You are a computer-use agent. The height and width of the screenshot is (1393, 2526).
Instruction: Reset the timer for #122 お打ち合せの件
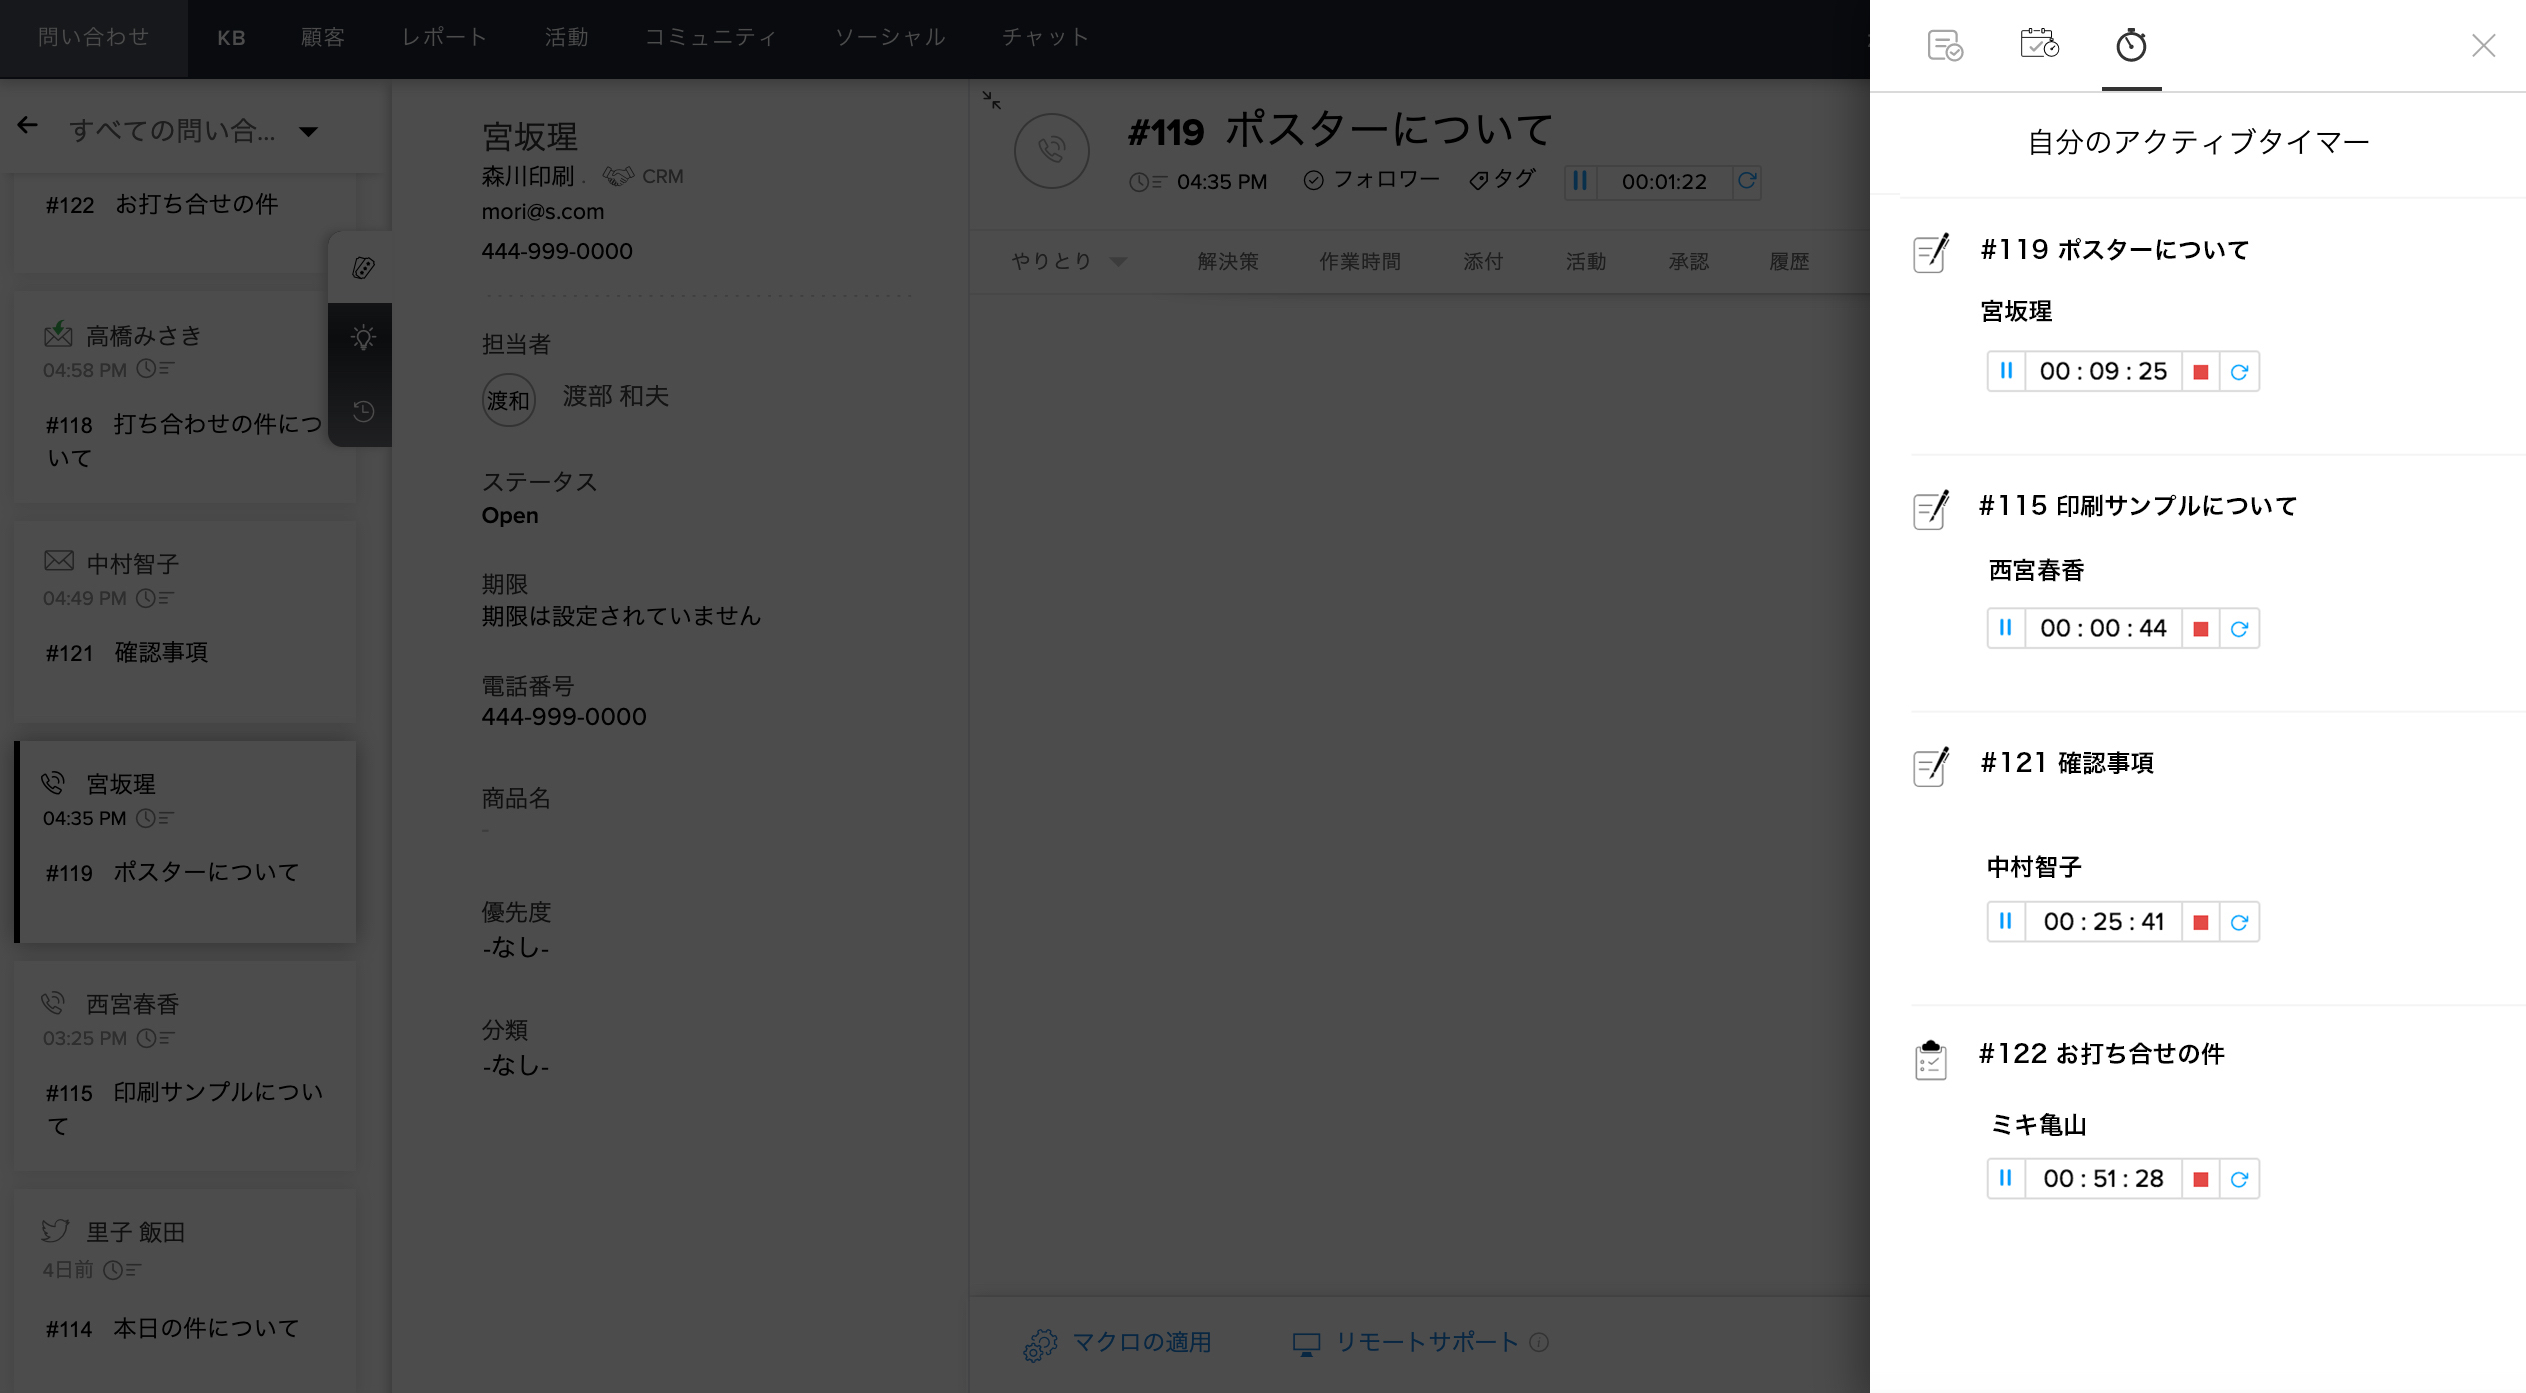pyautogui.click(x=2240, y=1179)
